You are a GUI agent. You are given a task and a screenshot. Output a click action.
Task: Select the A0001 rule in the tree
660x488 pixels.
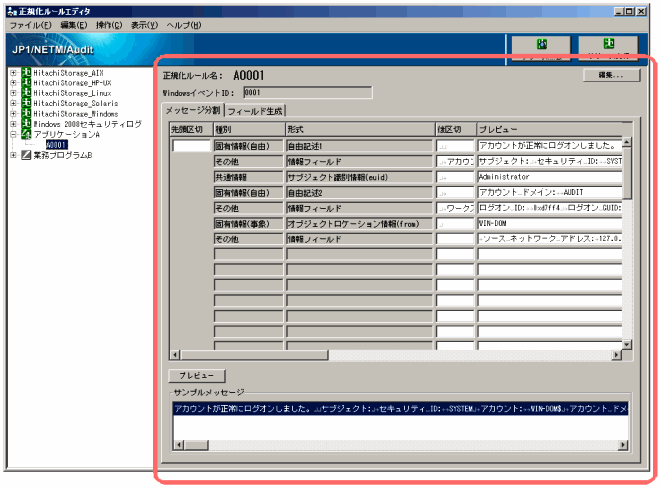(x=56, y=145)
